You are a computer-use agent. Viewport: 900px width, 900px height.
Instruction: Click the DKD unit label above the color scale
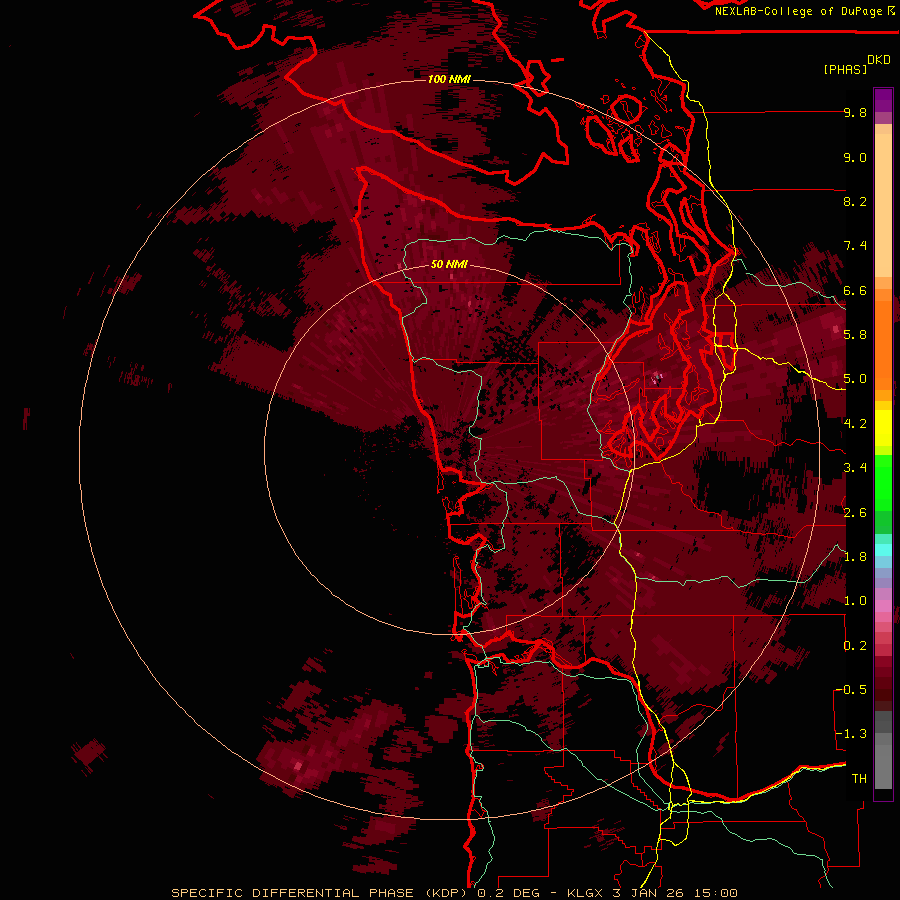click(879, 60)
